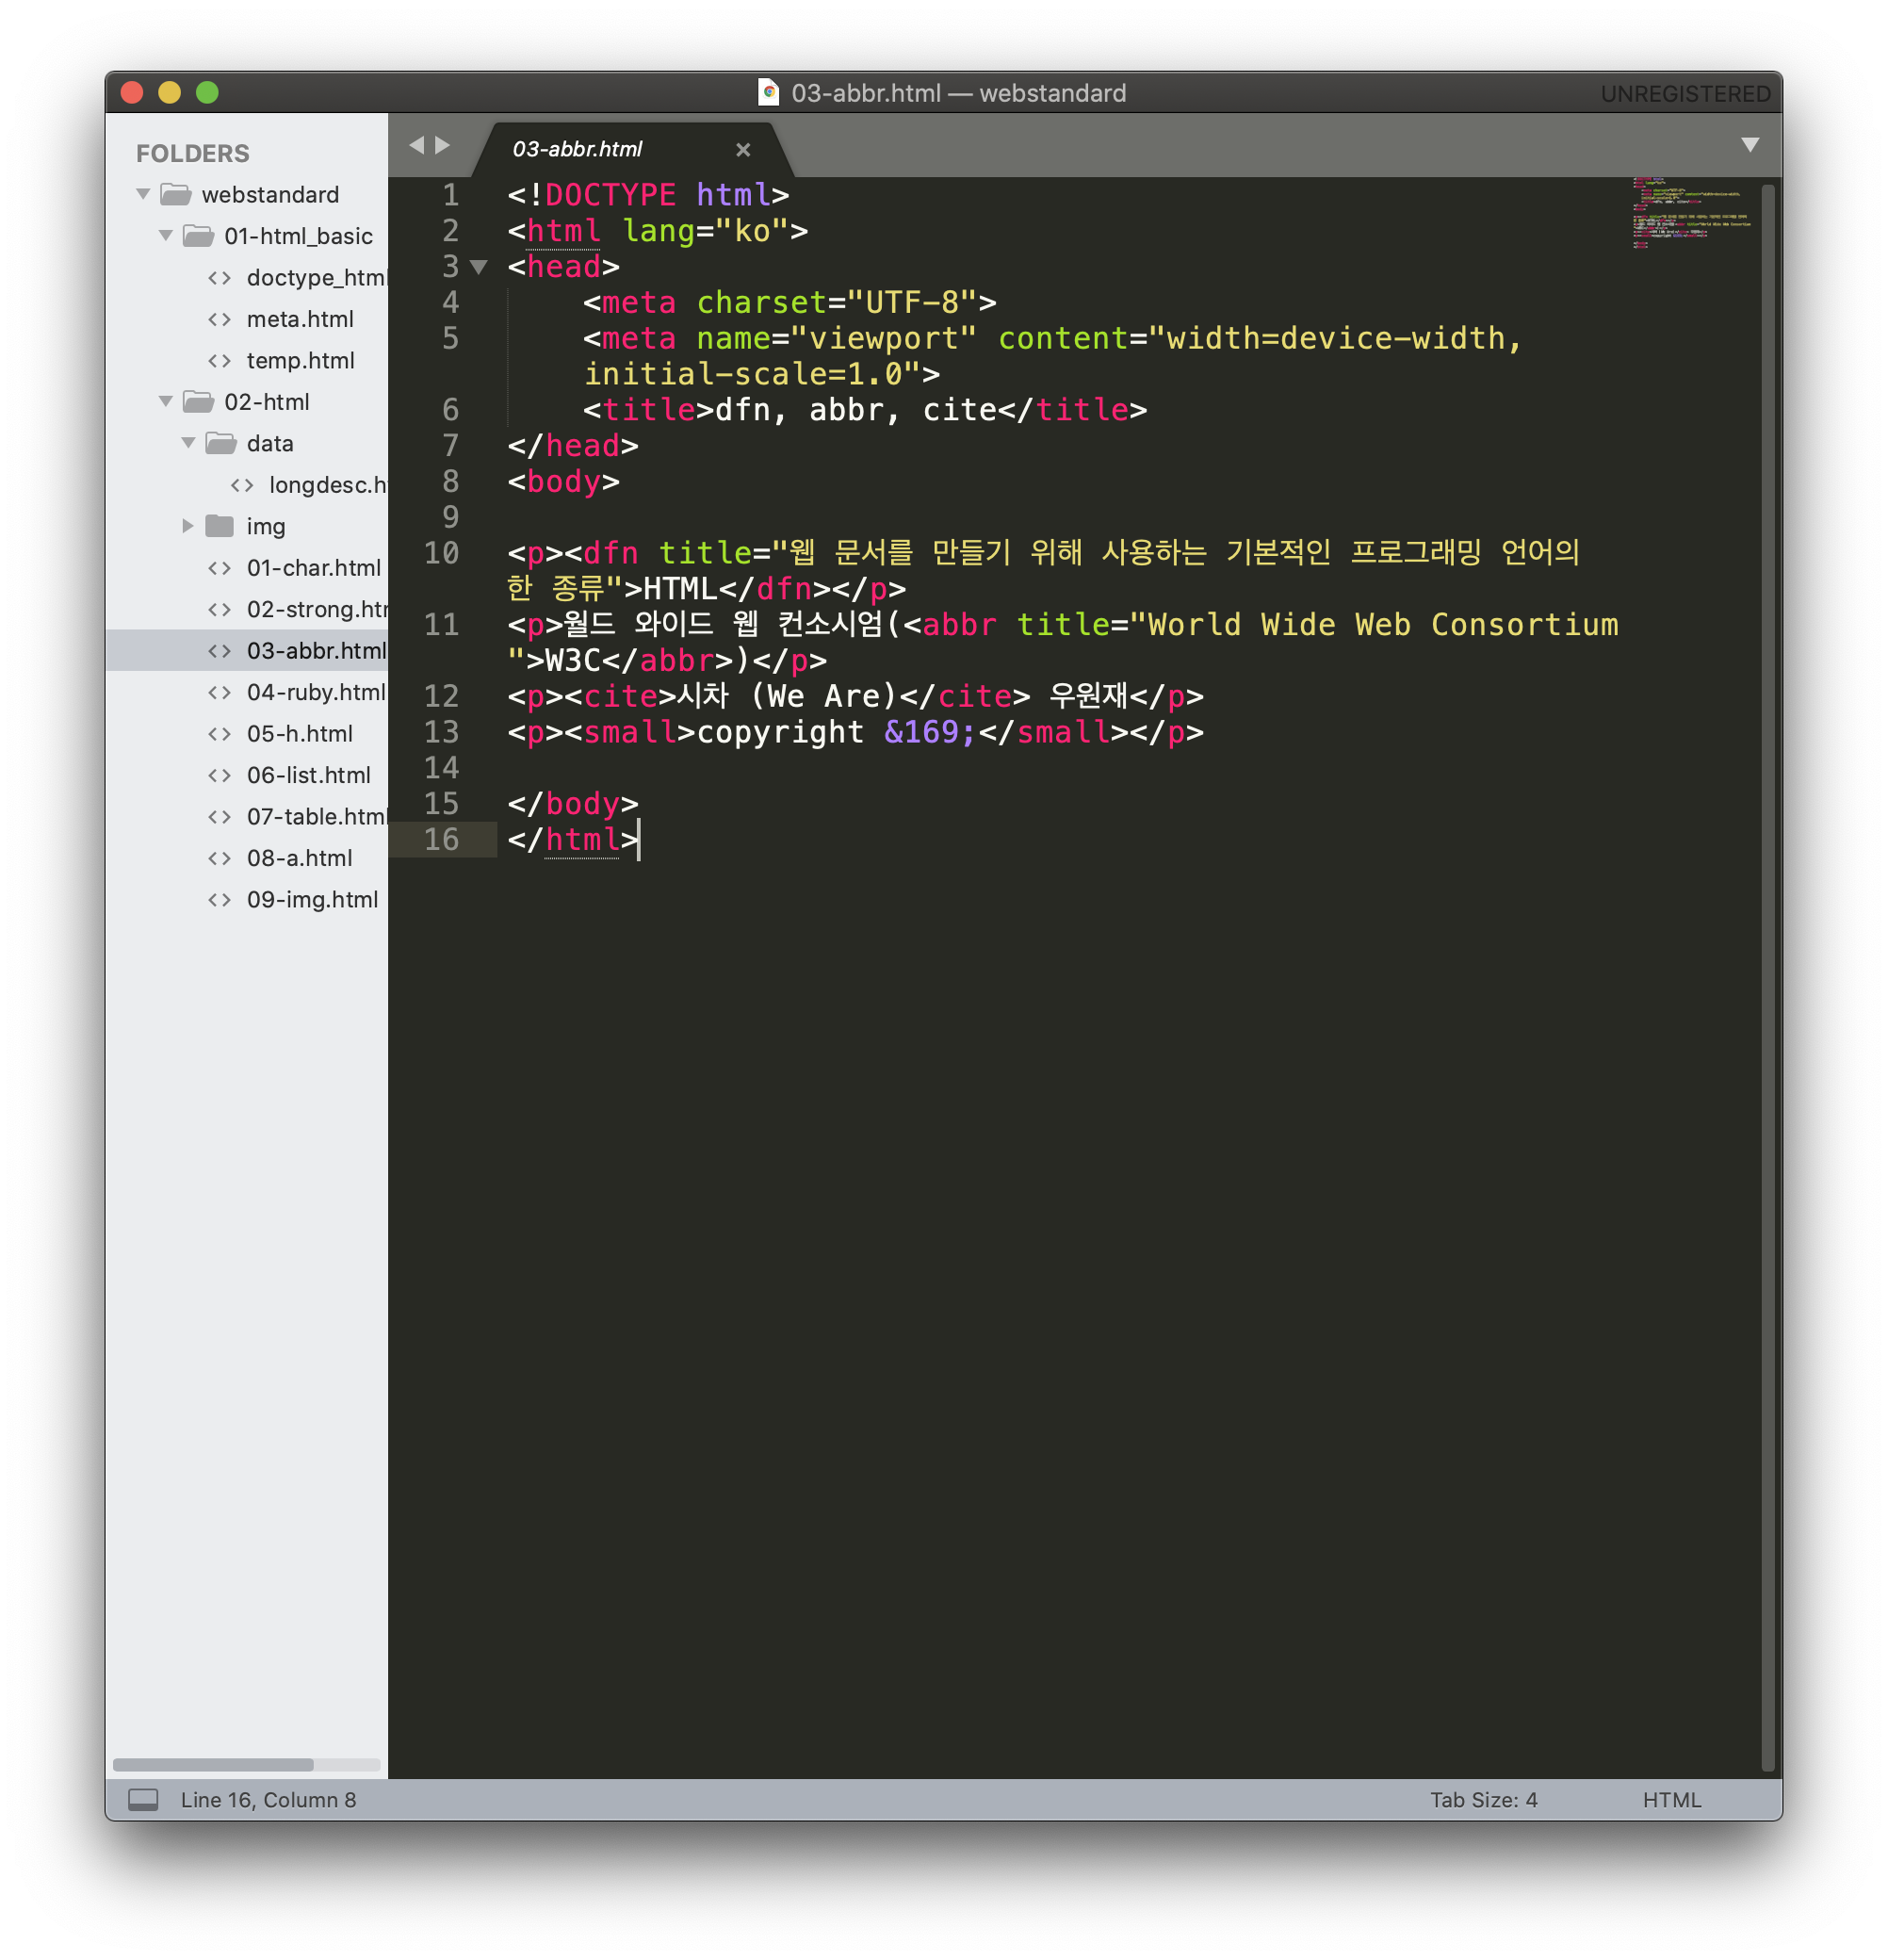Click the back navigation arrow above the editor
Image resolution: width=1888 pixels, height=1960 pixels.
tap(417, 145)
